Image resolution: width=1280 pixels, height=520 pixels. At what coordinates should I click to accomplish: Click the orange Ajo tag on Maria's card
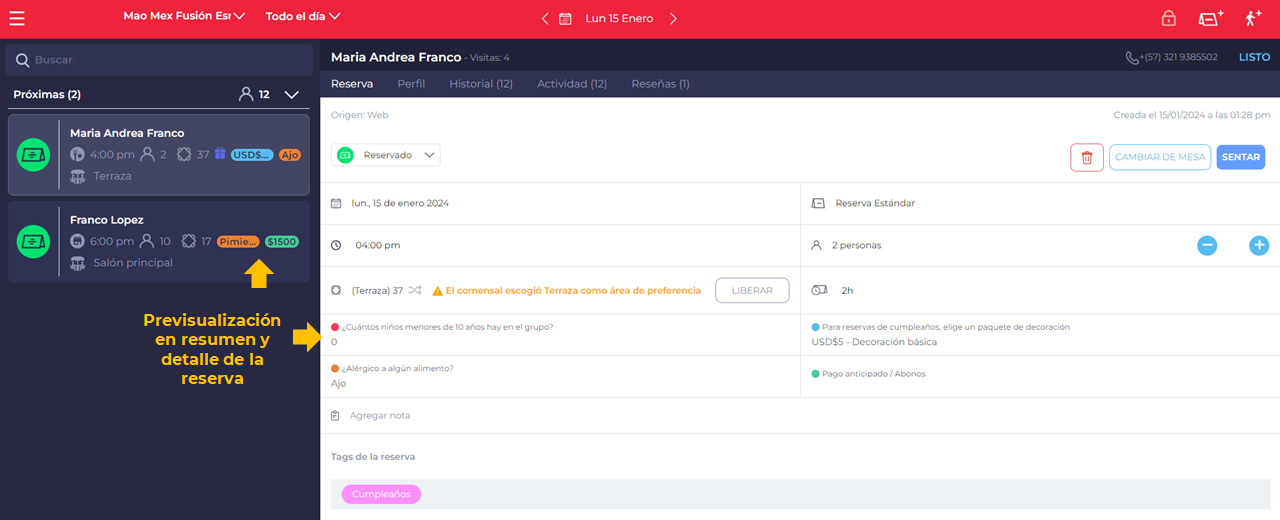(290, 155)
